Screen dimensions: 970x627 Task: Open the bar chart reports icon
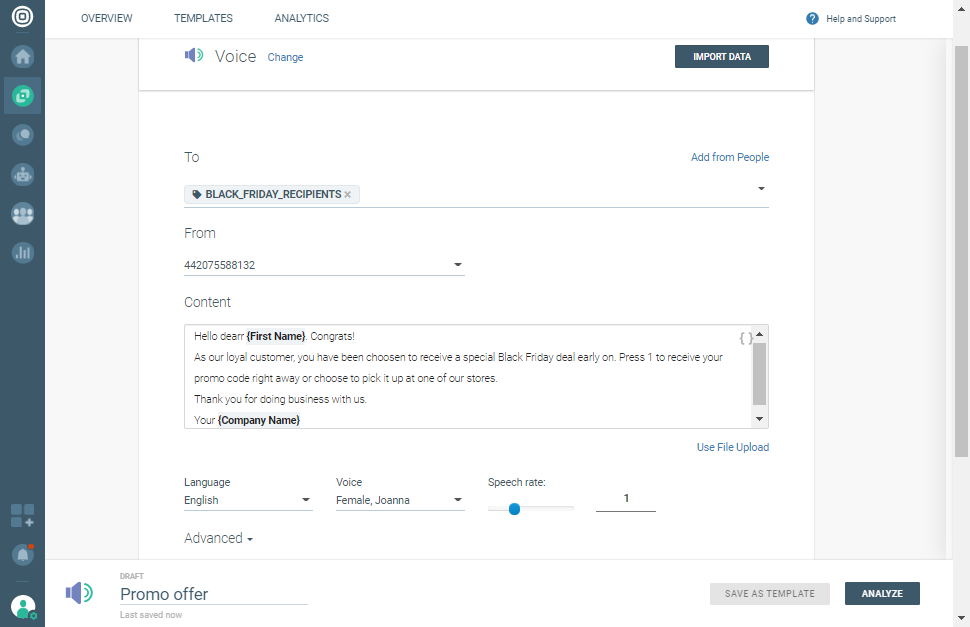pos(22,252)
